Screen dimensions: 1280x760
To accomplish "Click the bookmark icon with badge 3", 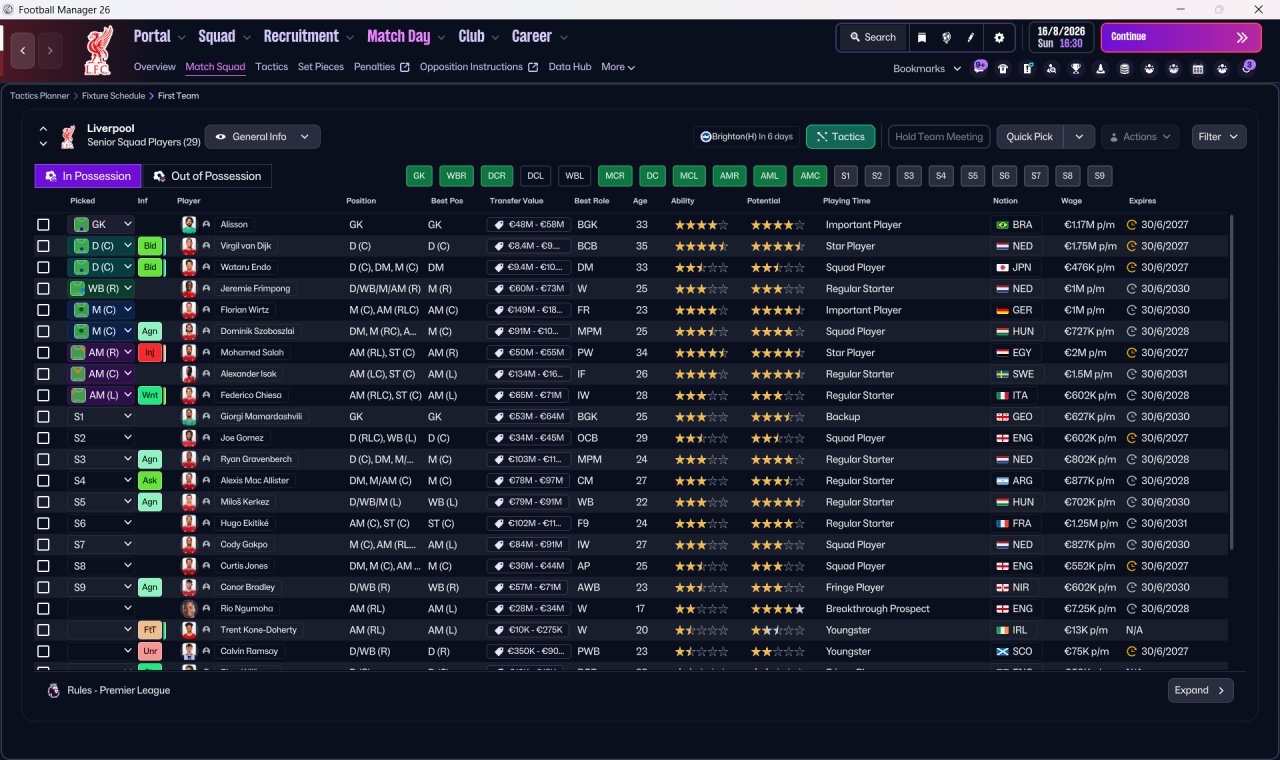I will [x=1247, y=67].
